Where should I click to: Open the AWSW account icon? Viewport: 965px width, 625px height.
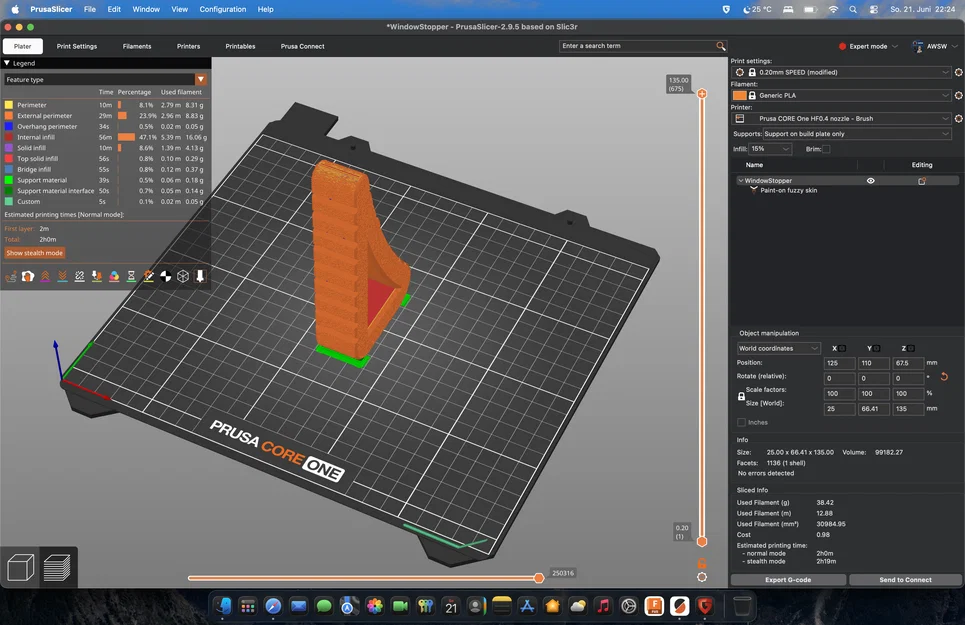pyautogui.click(x=918, y=46)
